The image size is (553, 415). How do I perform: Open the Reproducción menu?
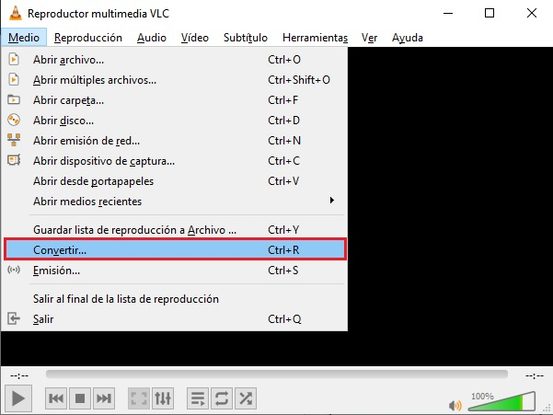point(88,37)
